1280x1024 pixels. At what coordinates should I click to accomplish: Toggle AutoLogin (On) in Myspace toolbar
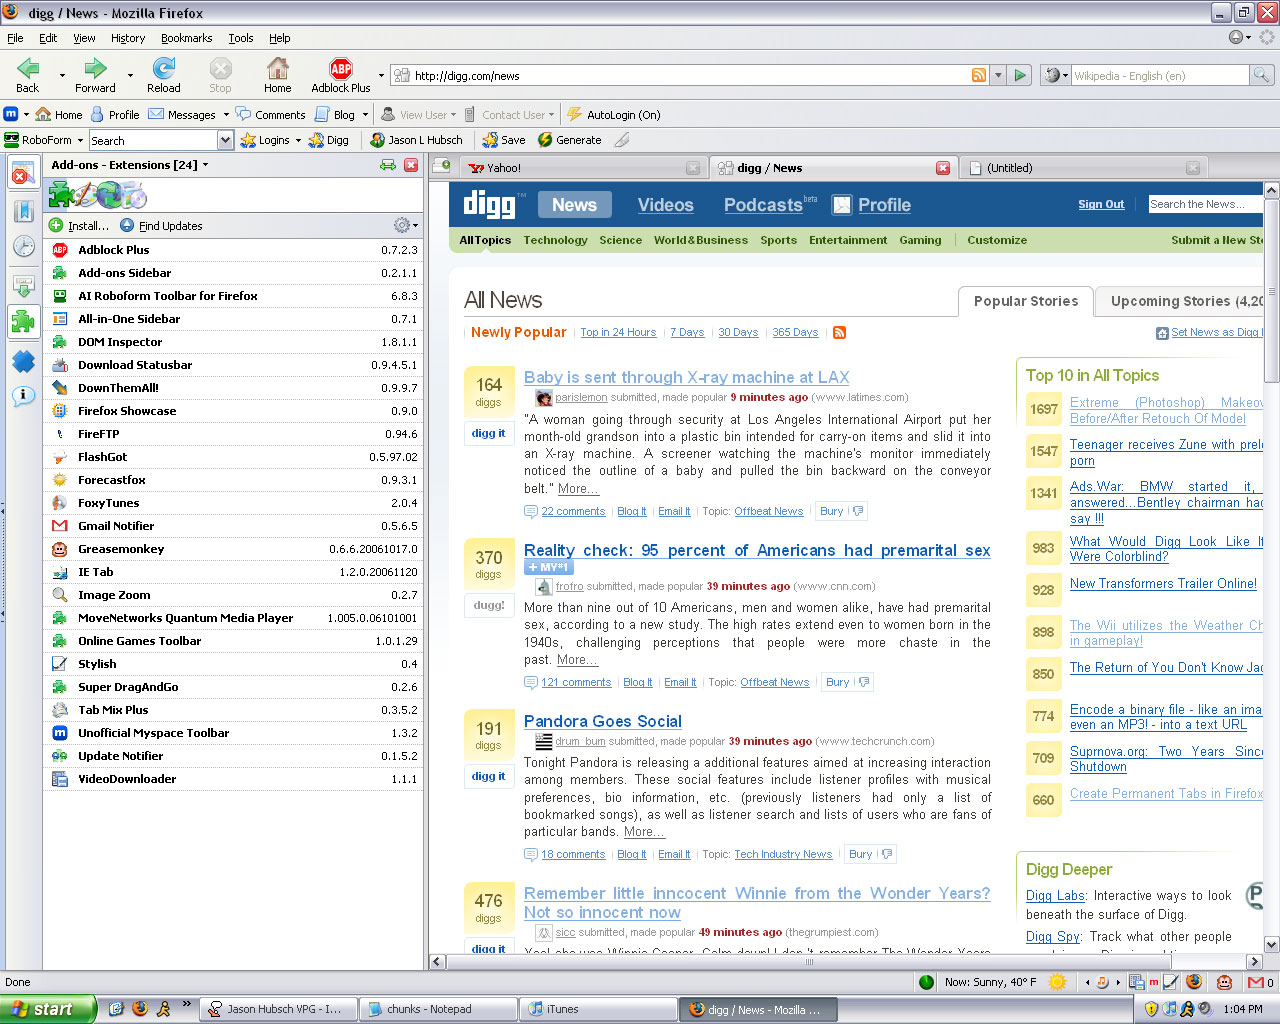[613, 115]
